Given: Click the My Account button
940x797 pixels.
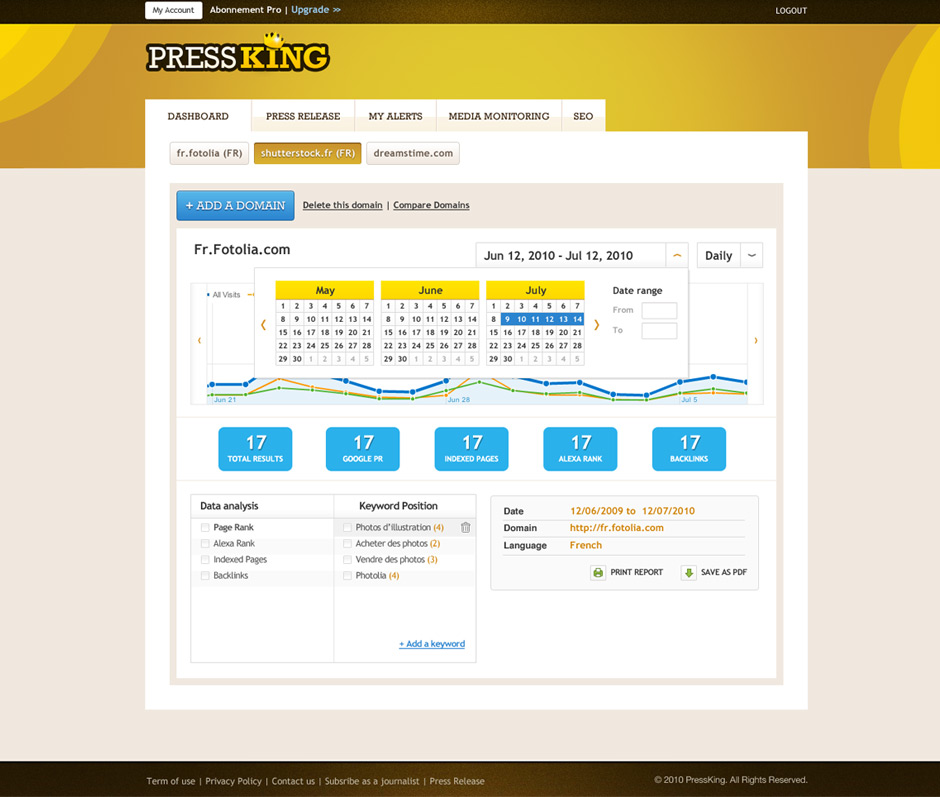Looking at the screenshot, I should click(x=173, y=10).
